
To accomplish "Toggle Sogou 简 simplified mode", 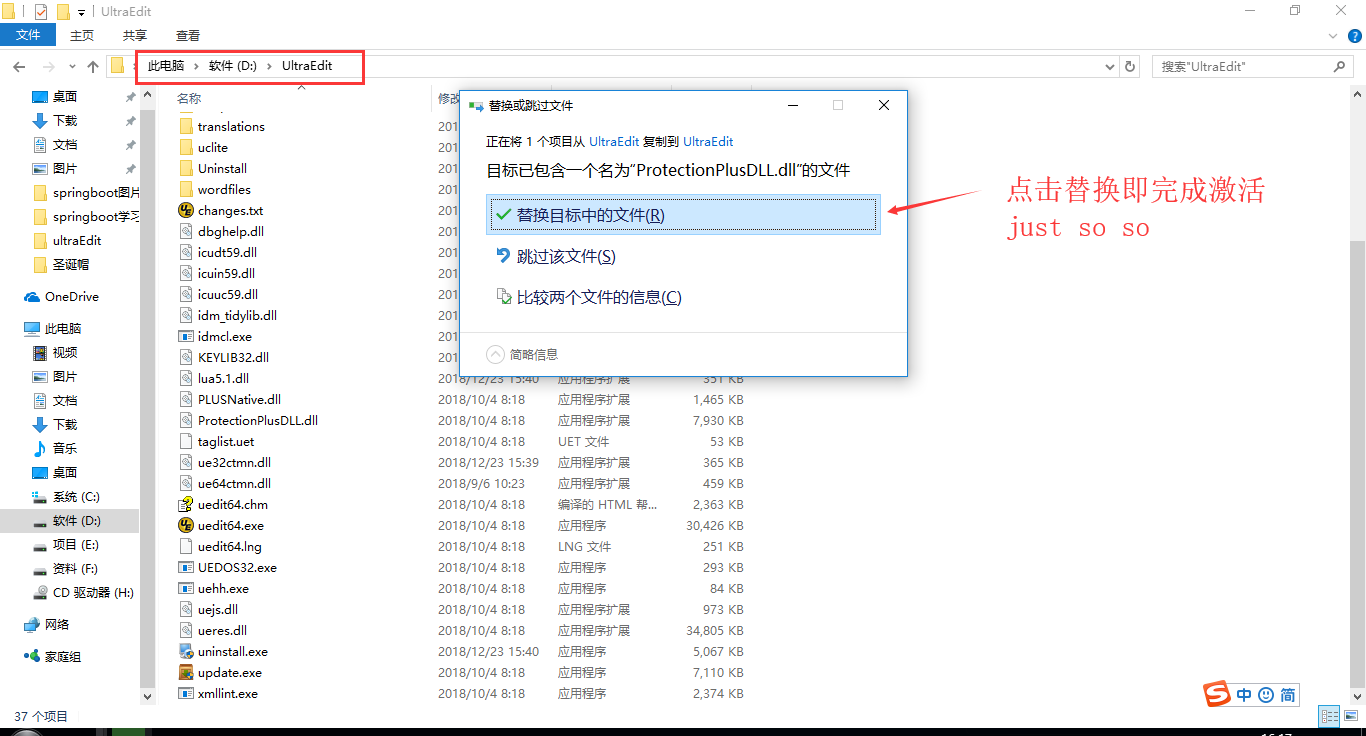I will [x=1288, y=694].
